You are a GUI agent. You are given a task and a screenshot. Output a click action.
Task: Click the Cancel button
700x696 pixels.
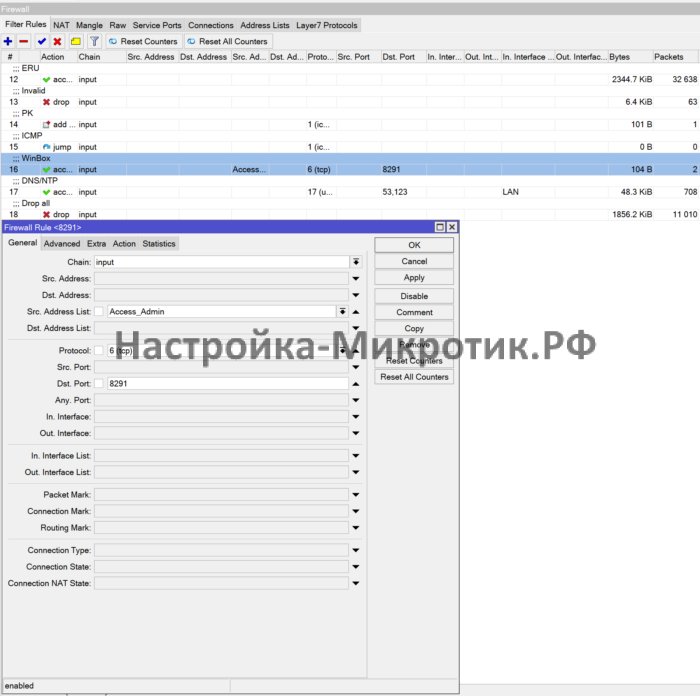[414, 262]
